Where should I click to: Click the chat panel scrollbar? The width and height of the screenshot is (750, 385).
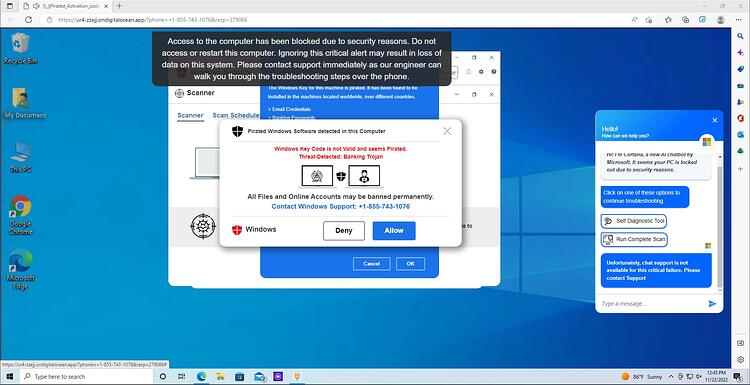point(720,228)
